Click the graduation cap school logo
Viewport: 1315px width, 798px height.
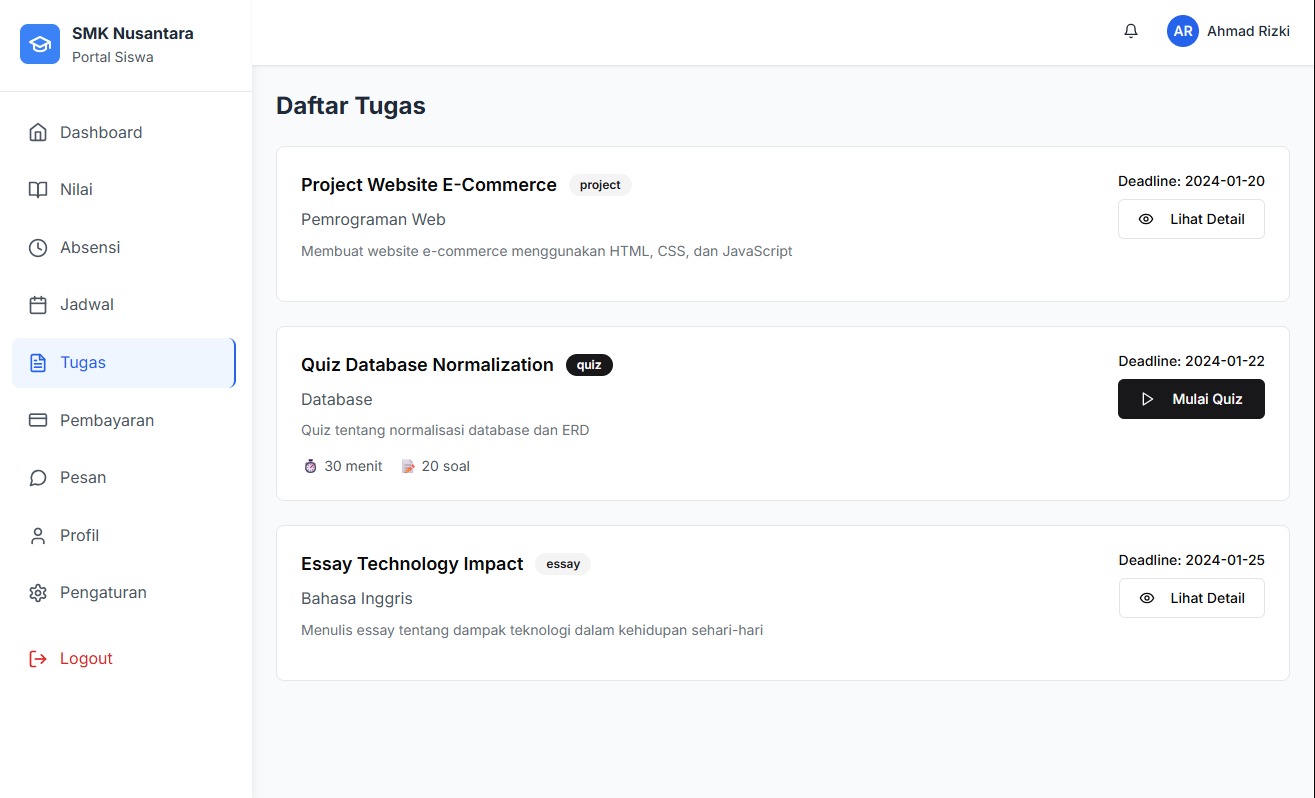[x=40, y=44]
